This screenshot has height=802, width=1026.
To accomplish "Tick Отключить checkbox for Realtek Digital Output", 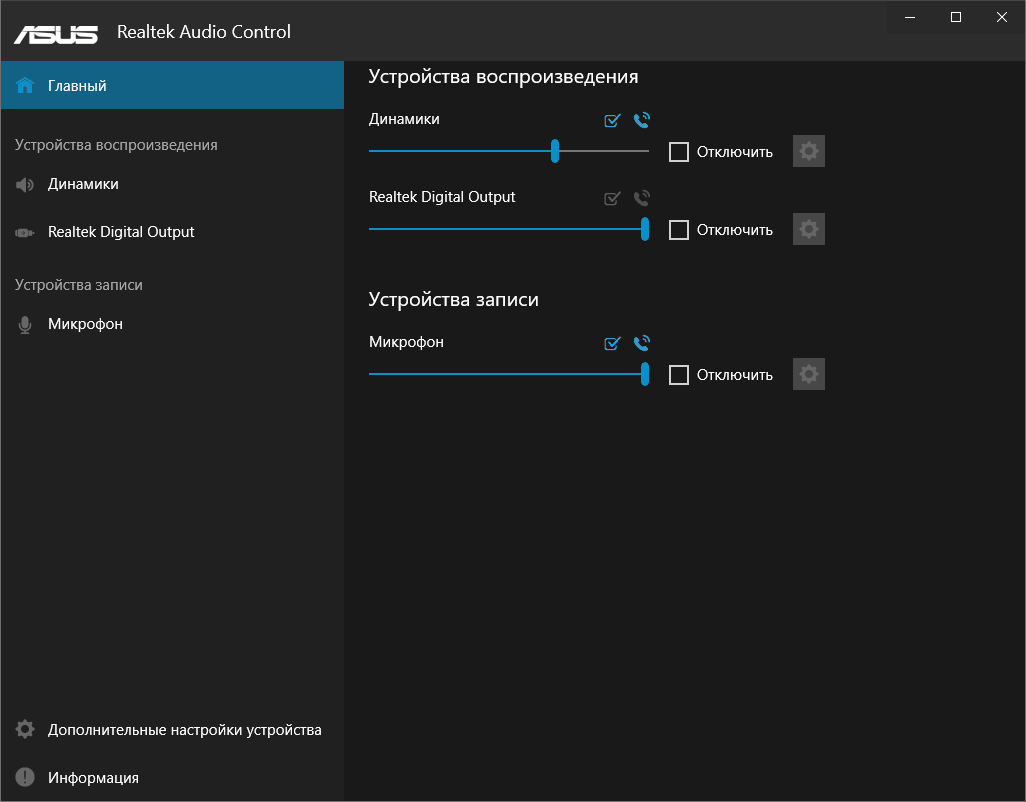I will pos(679,230).
